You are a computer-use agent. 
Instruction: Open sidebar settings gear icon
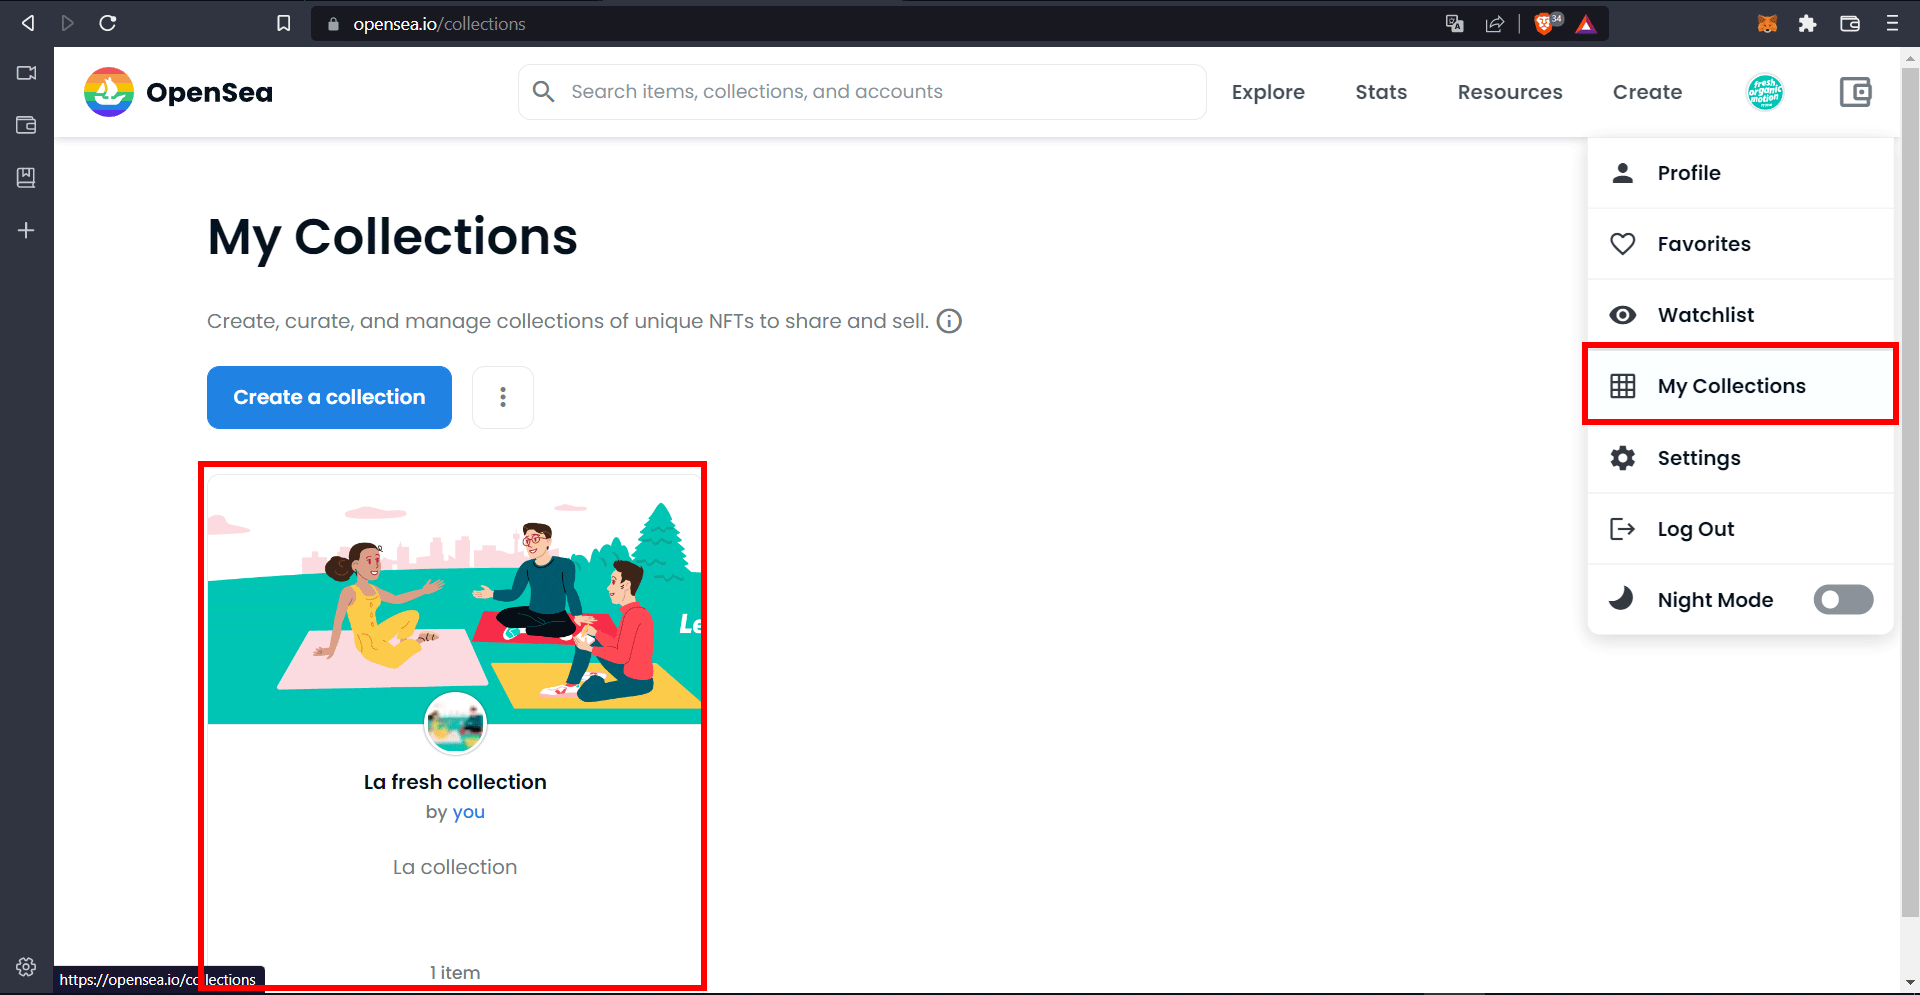click(x=26, y=967)
